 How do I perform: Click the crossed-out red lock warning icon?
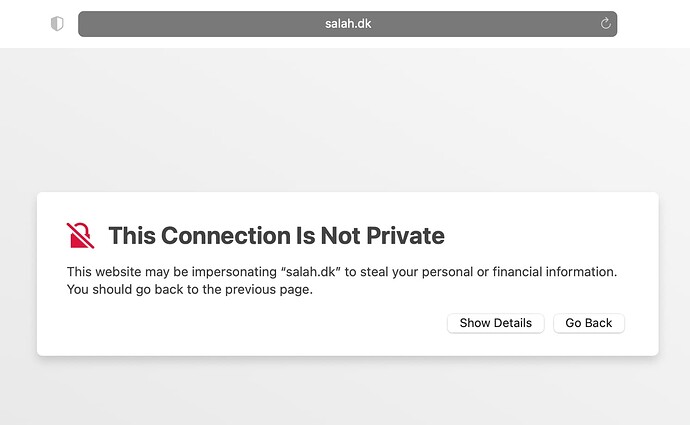80,235
